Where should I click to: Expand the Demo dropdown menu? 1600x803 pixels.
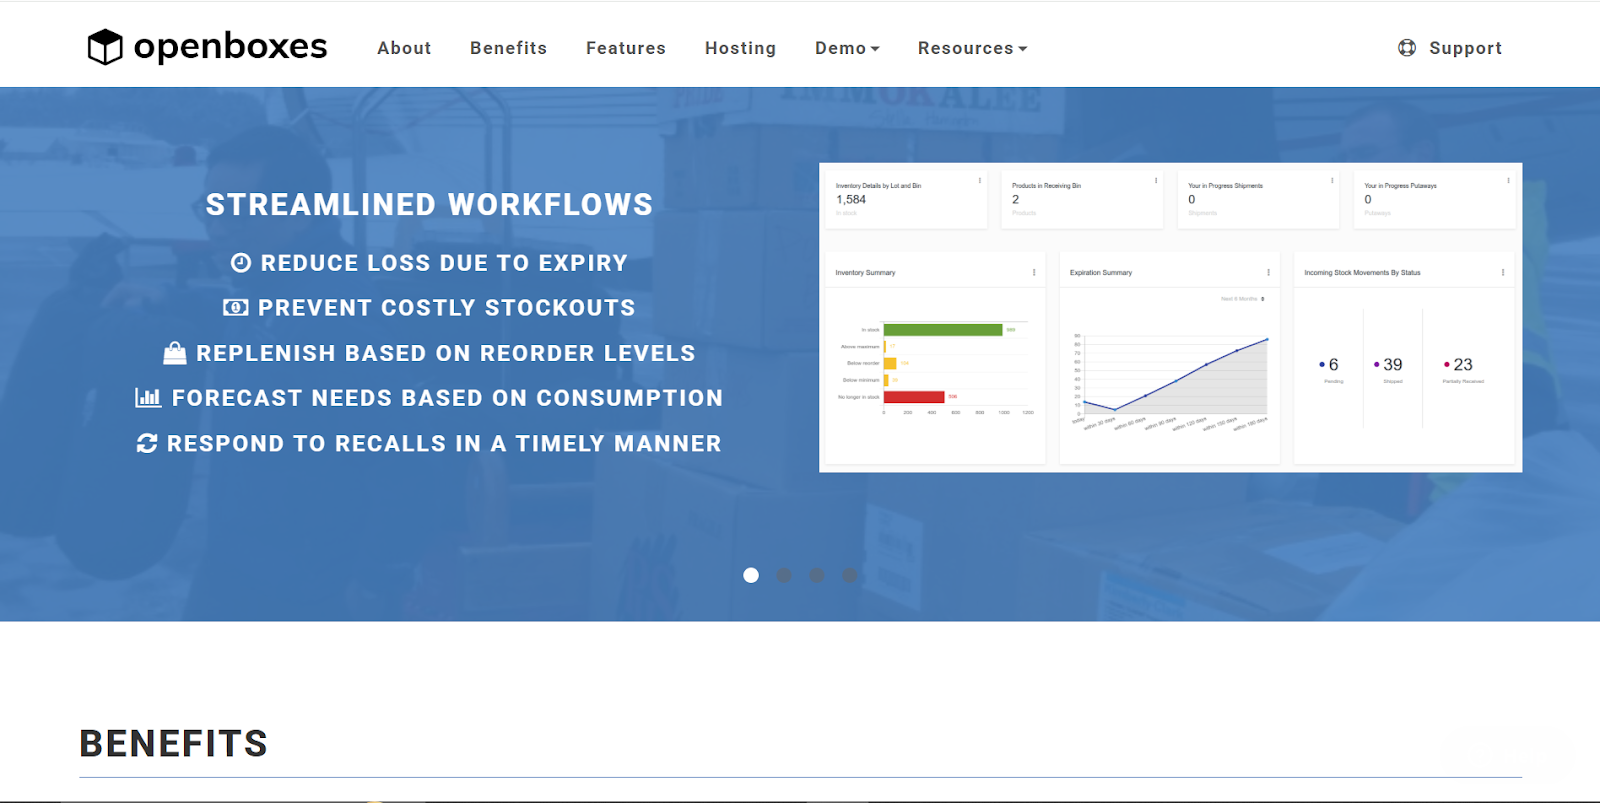(x=846, y=48)
